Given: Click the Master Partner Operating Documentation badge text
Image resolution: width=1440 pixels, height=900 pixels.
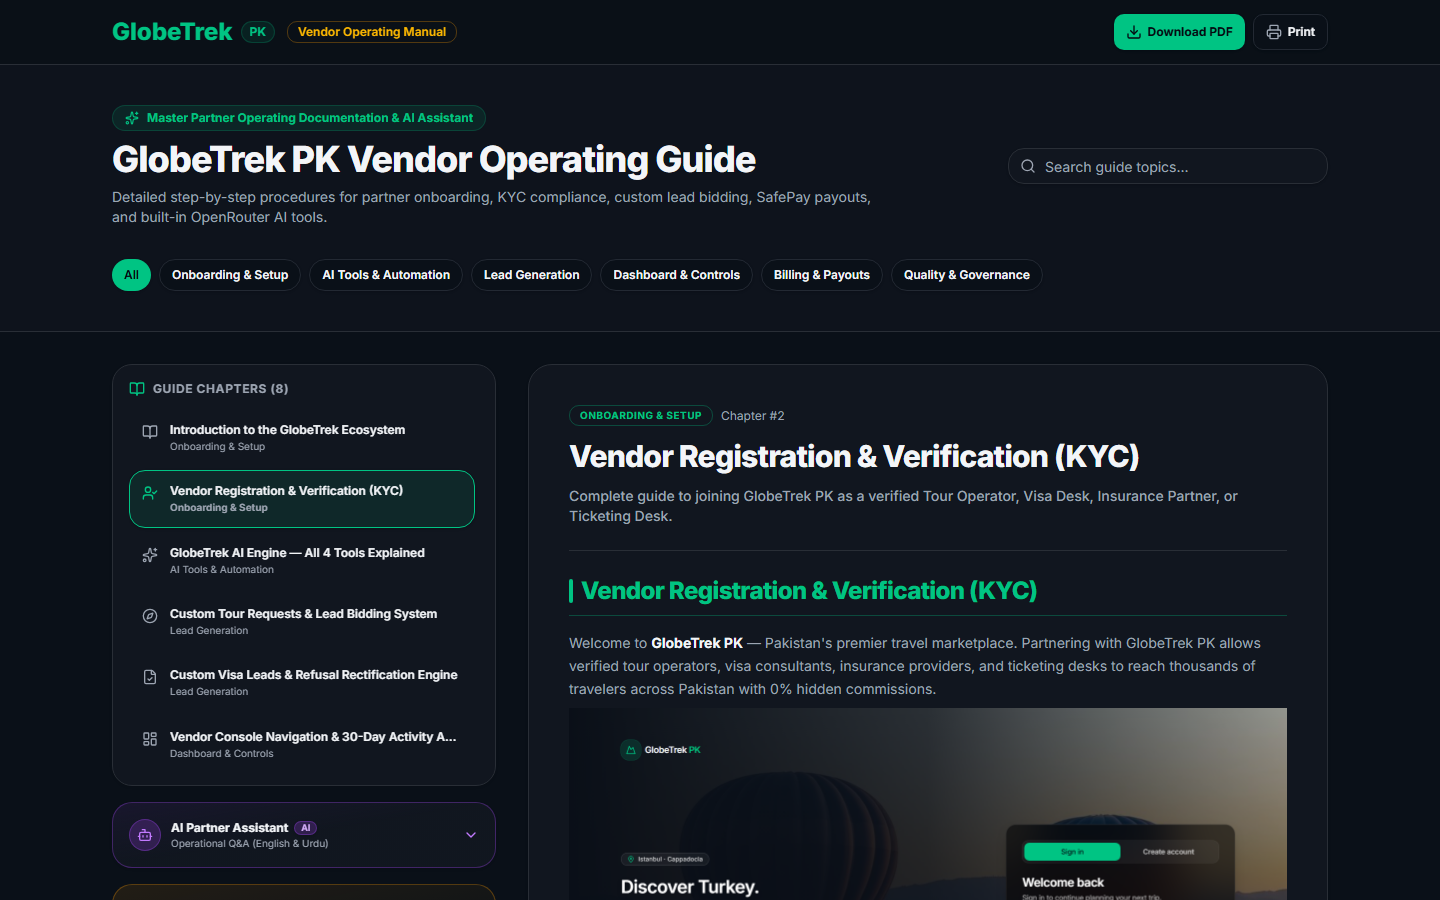Looking at the screenshot, I should (310, 118).
